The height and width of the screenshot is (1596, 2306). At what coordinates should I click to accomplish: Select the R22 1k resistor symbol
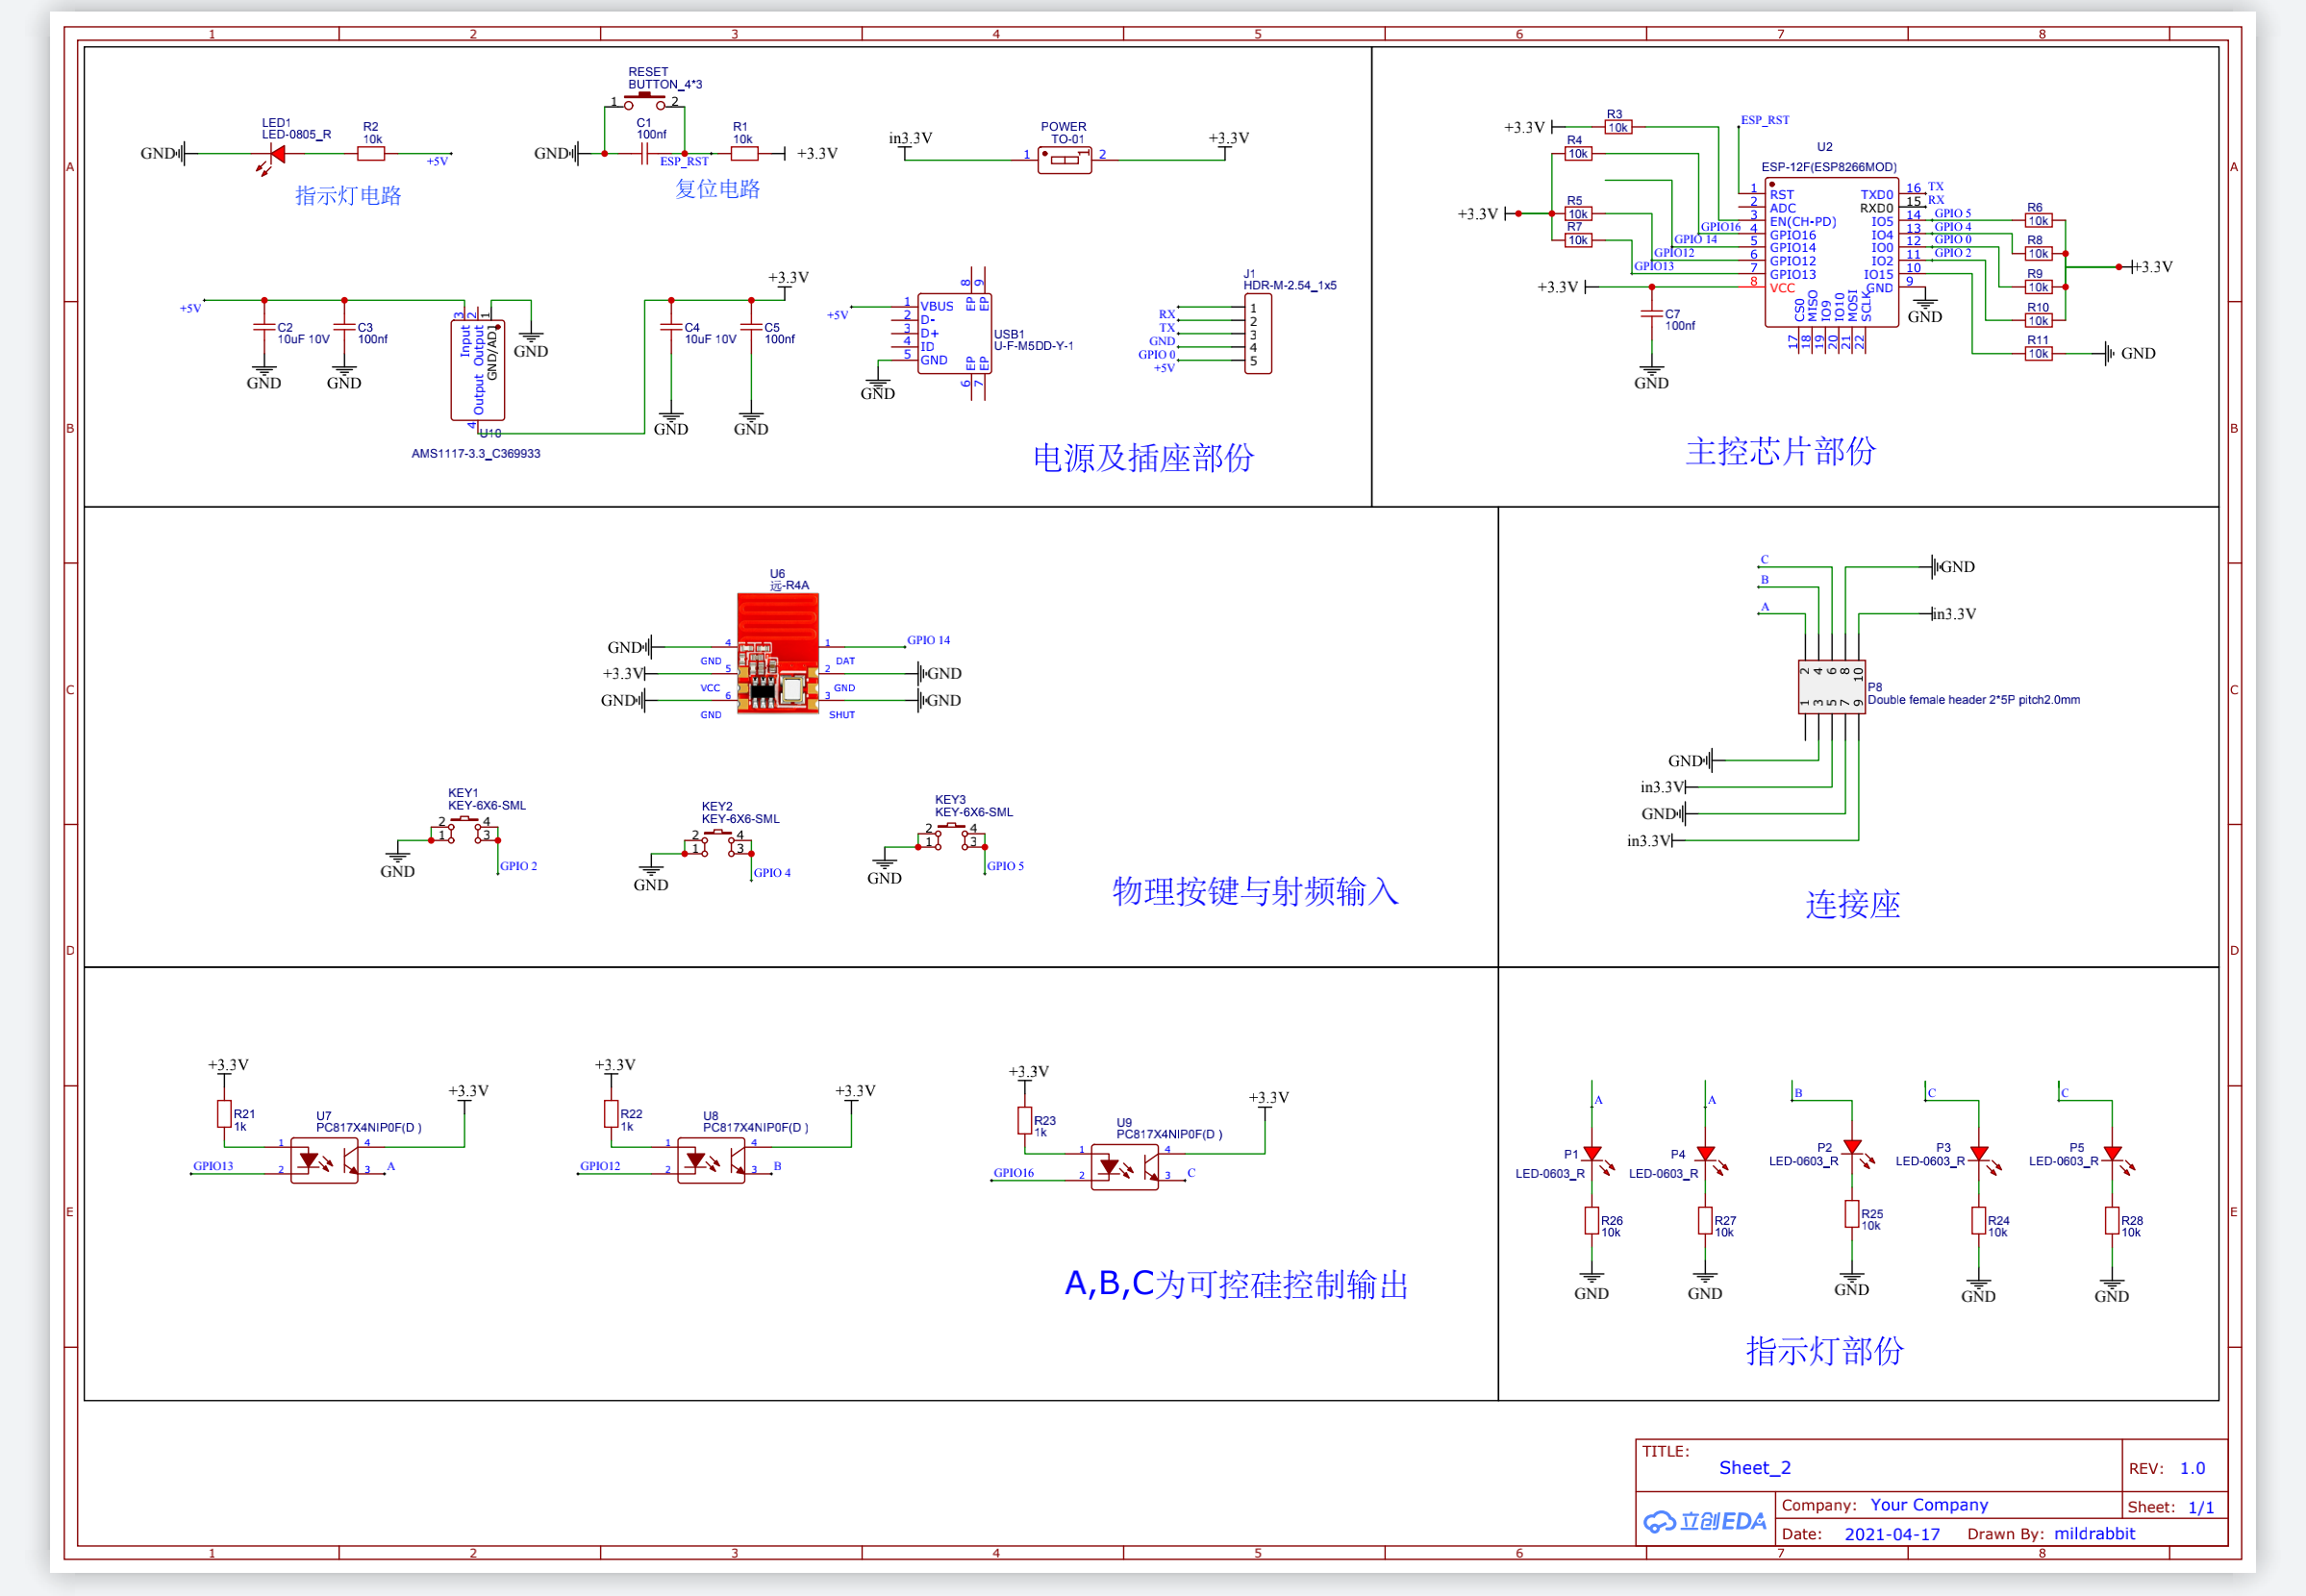coord(611,1114)
